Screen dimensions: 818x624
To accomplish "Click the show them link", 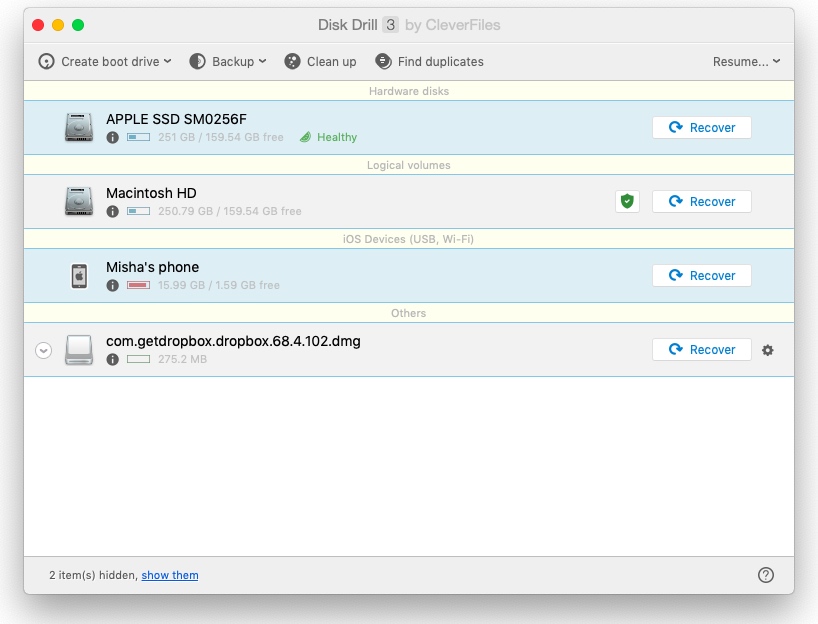I will pos(170,575).
